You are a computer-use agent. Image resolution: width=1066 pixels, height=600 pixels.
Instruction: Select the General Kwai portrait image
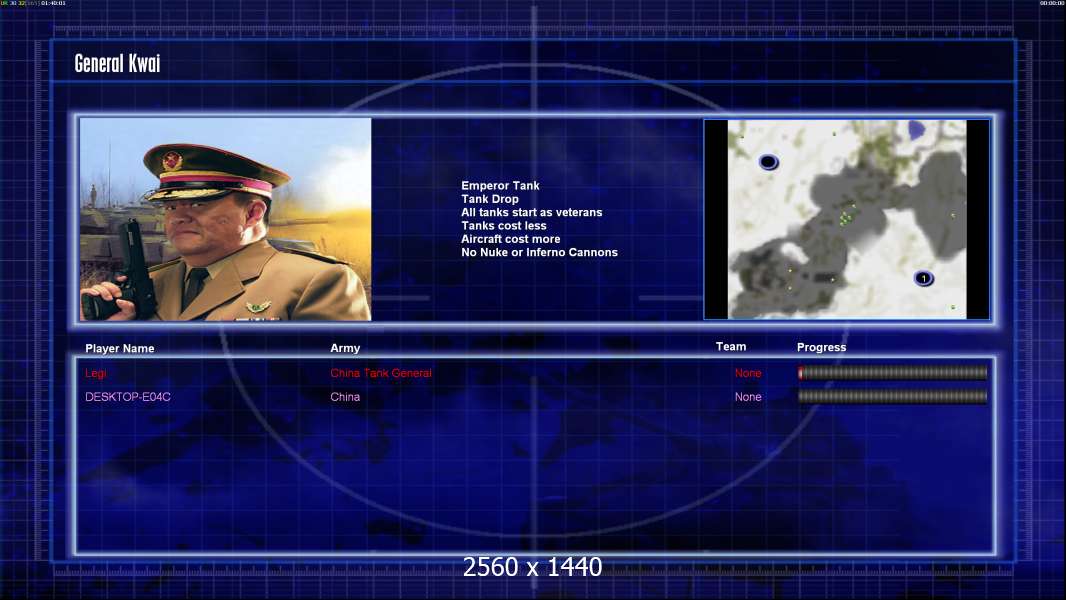pyautogui.click(x=226, y=219)
